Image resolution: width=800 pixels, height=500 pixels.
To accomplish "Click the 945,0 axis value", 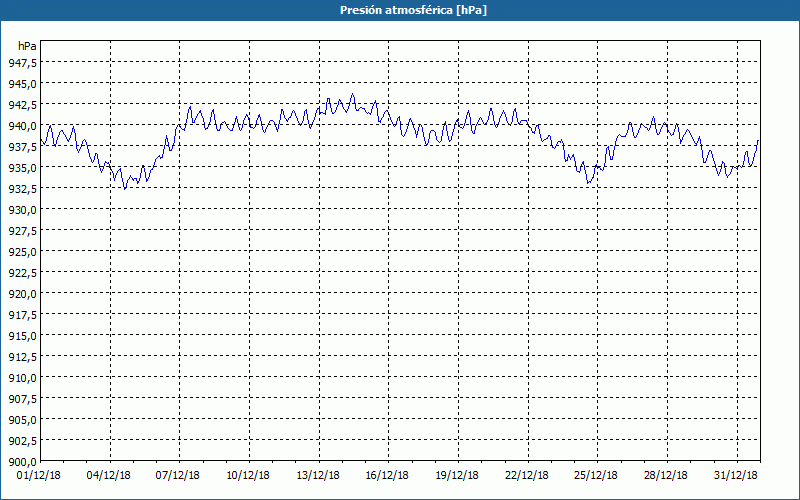I will pos(22,83).
